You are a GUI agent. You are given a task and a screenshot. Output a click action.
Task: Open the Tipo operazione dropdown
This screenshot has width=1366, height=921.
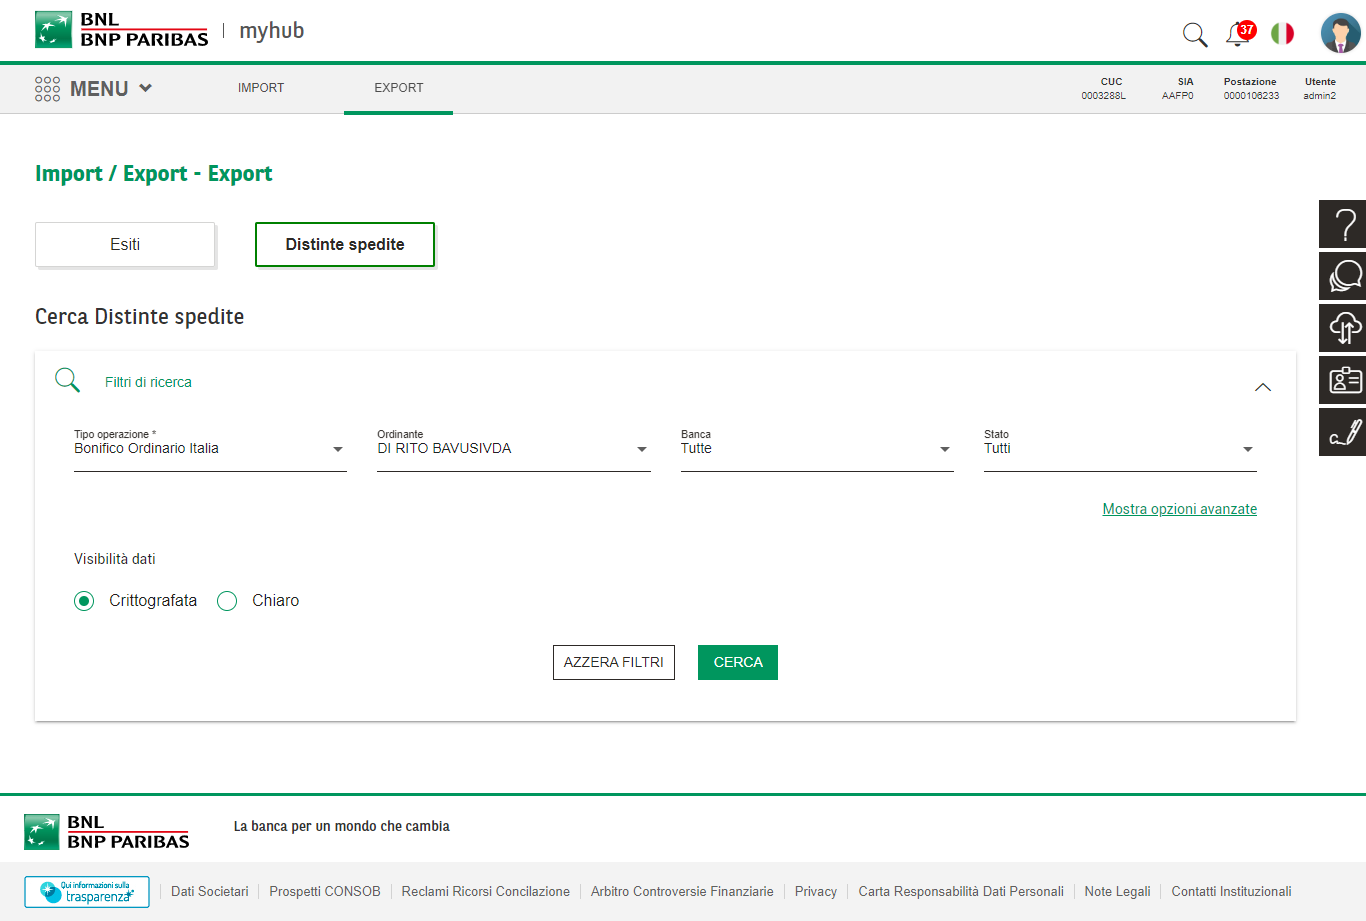tap(210, 449)
